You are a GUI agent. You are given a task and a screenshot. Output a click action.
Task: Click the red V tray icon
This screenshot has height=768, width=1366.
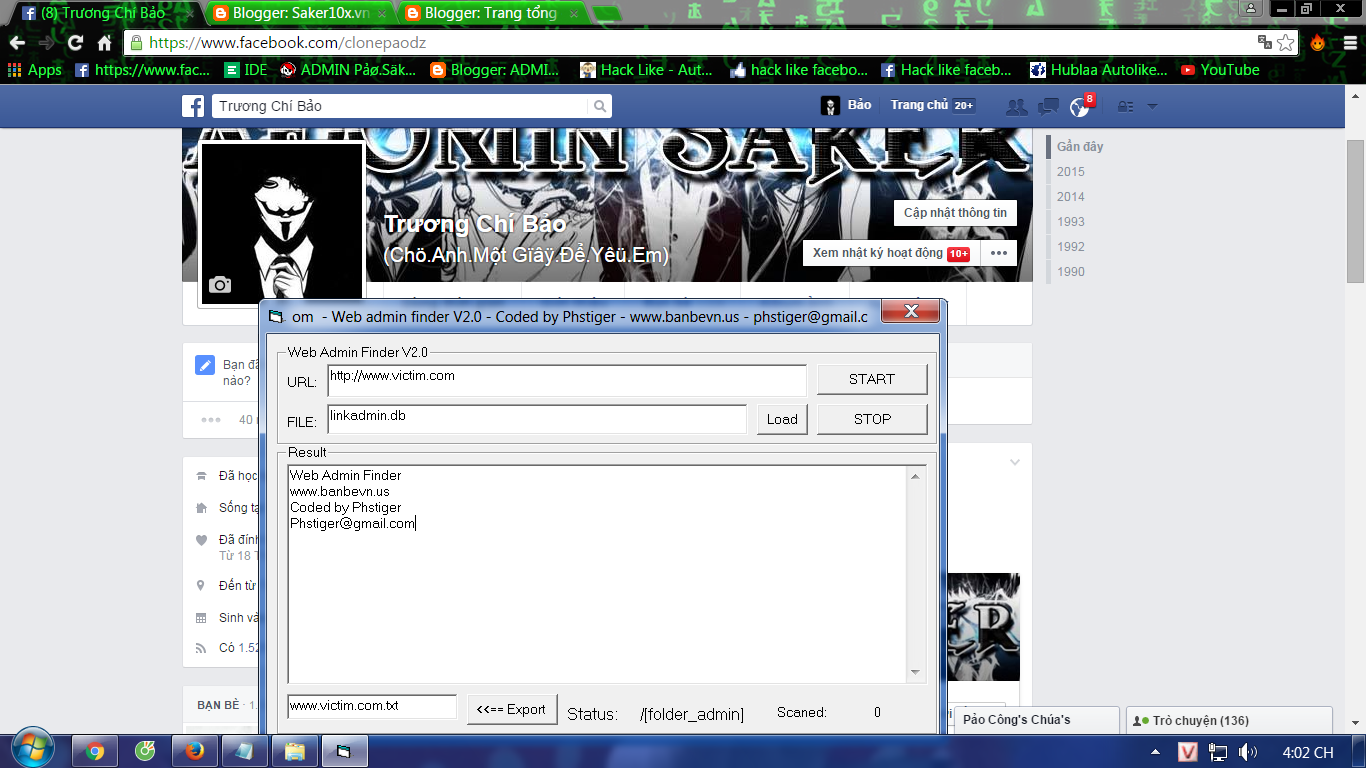tap(1188, 752)
